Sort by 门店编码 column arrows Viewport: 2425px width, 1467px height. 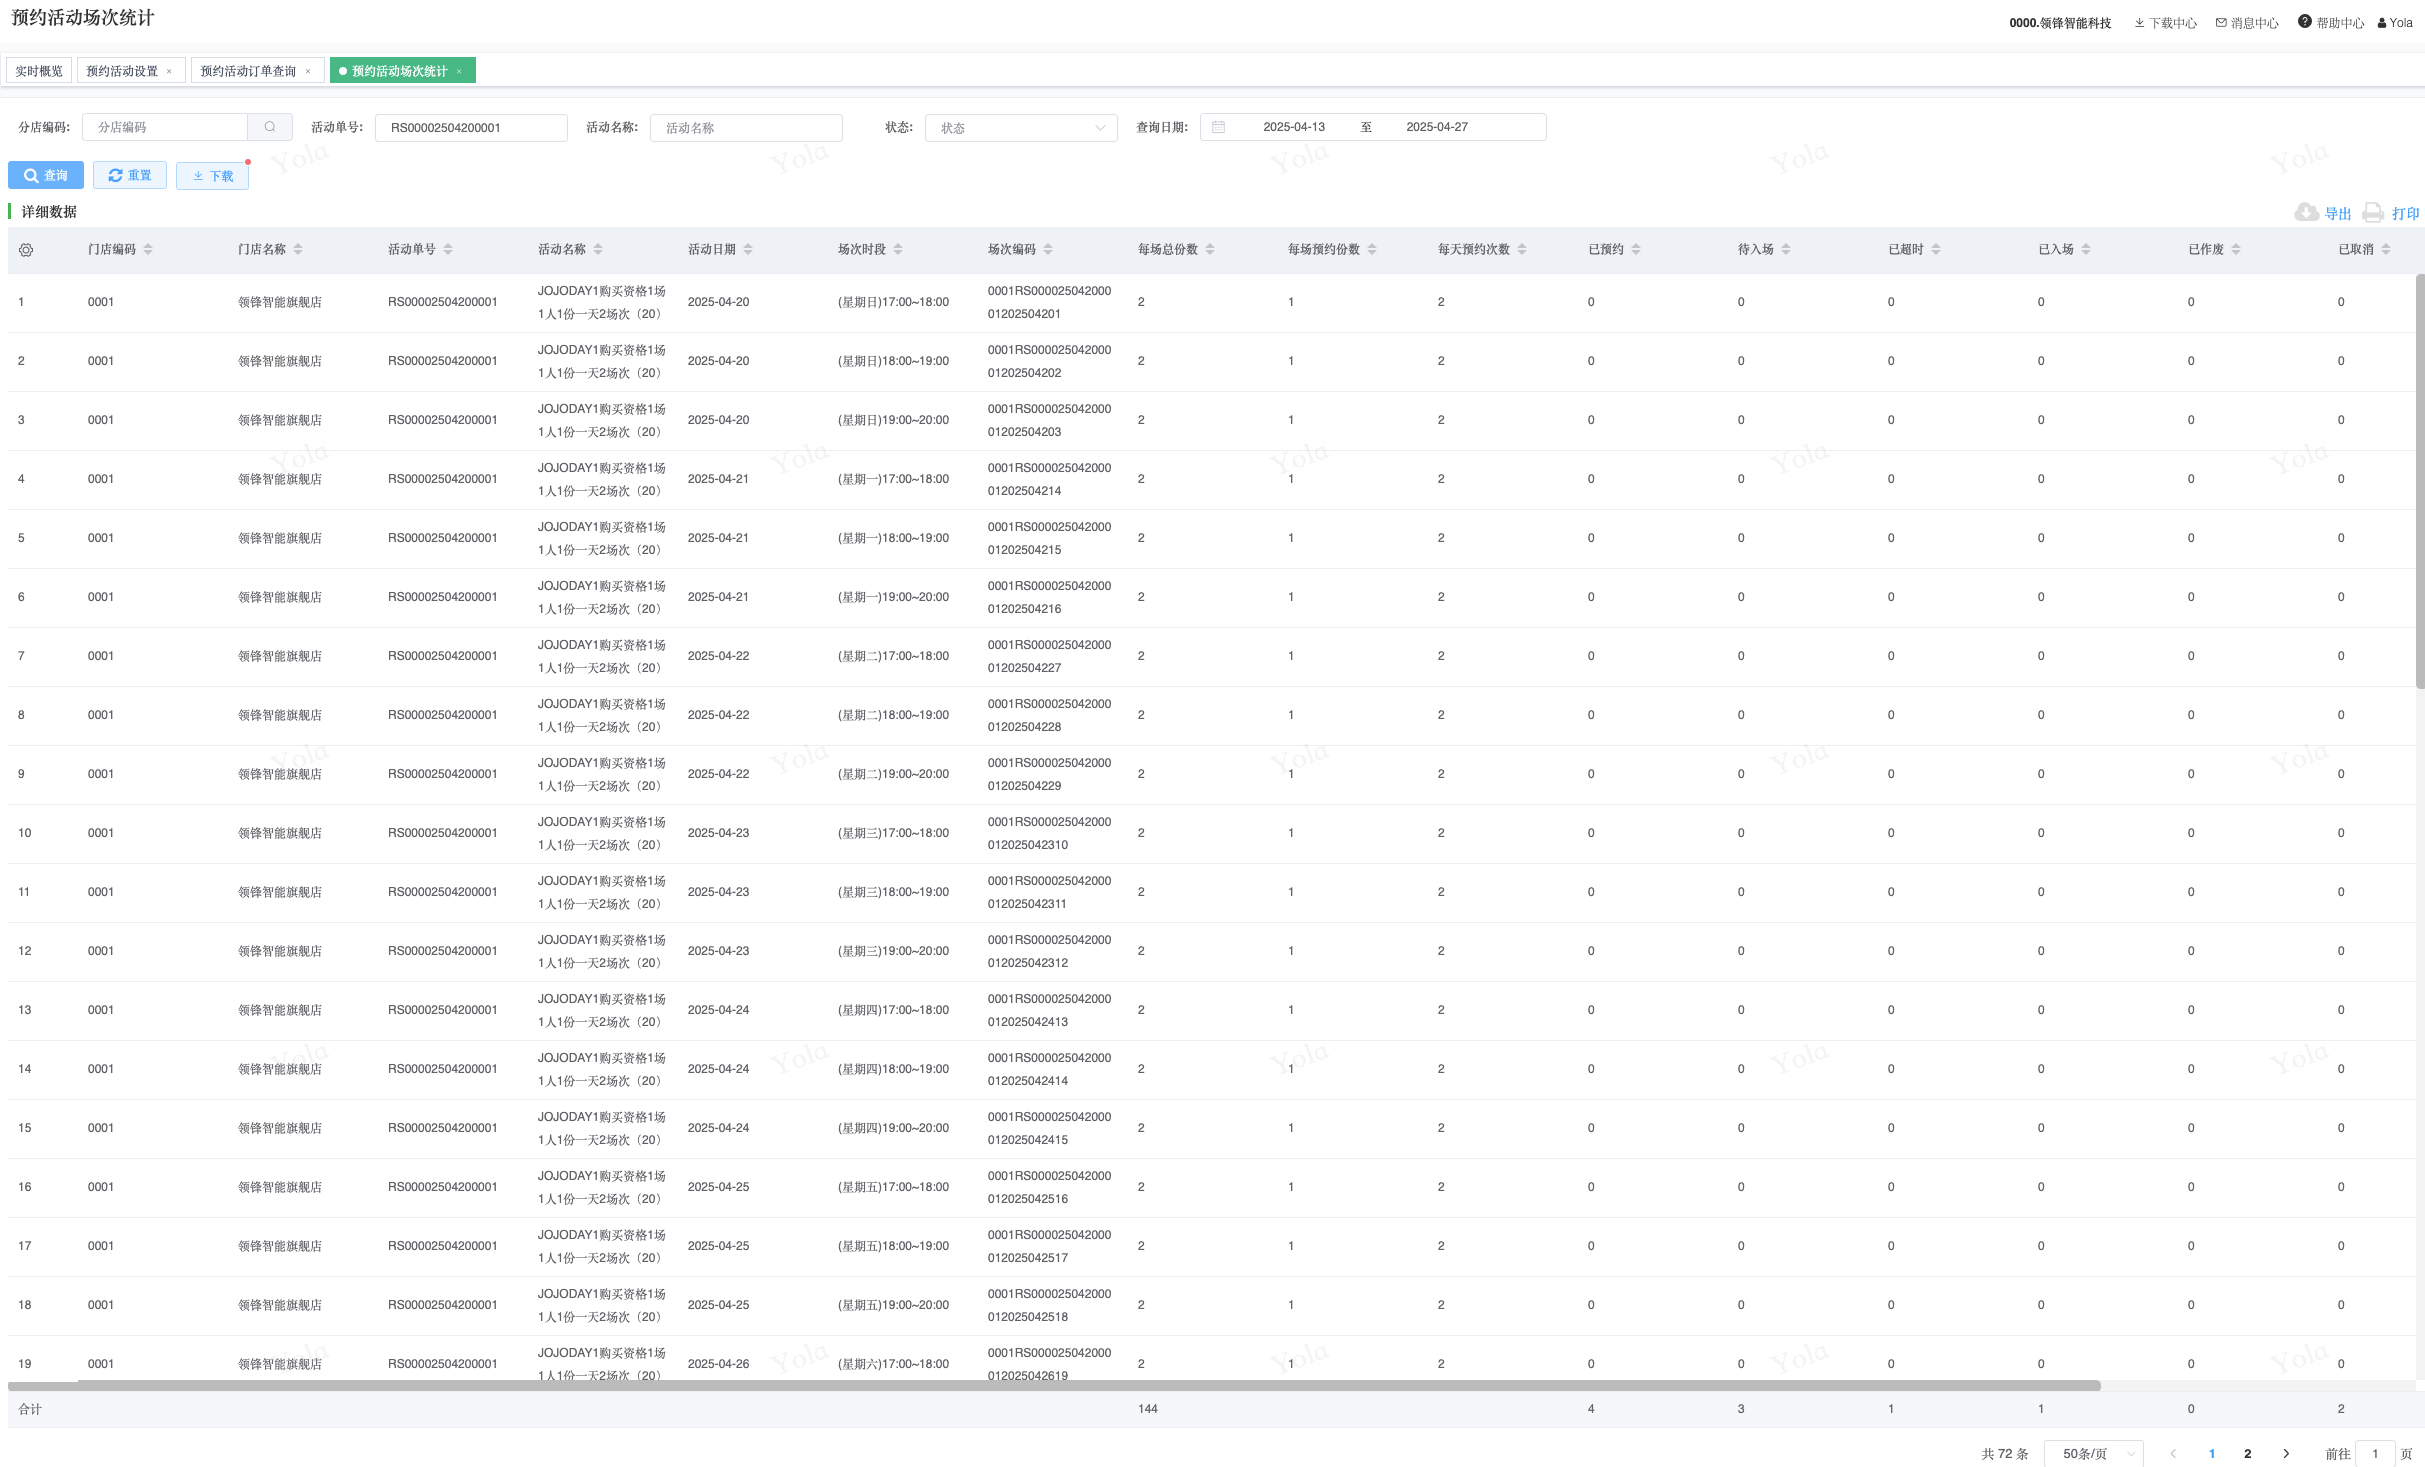tap(148, 249)
